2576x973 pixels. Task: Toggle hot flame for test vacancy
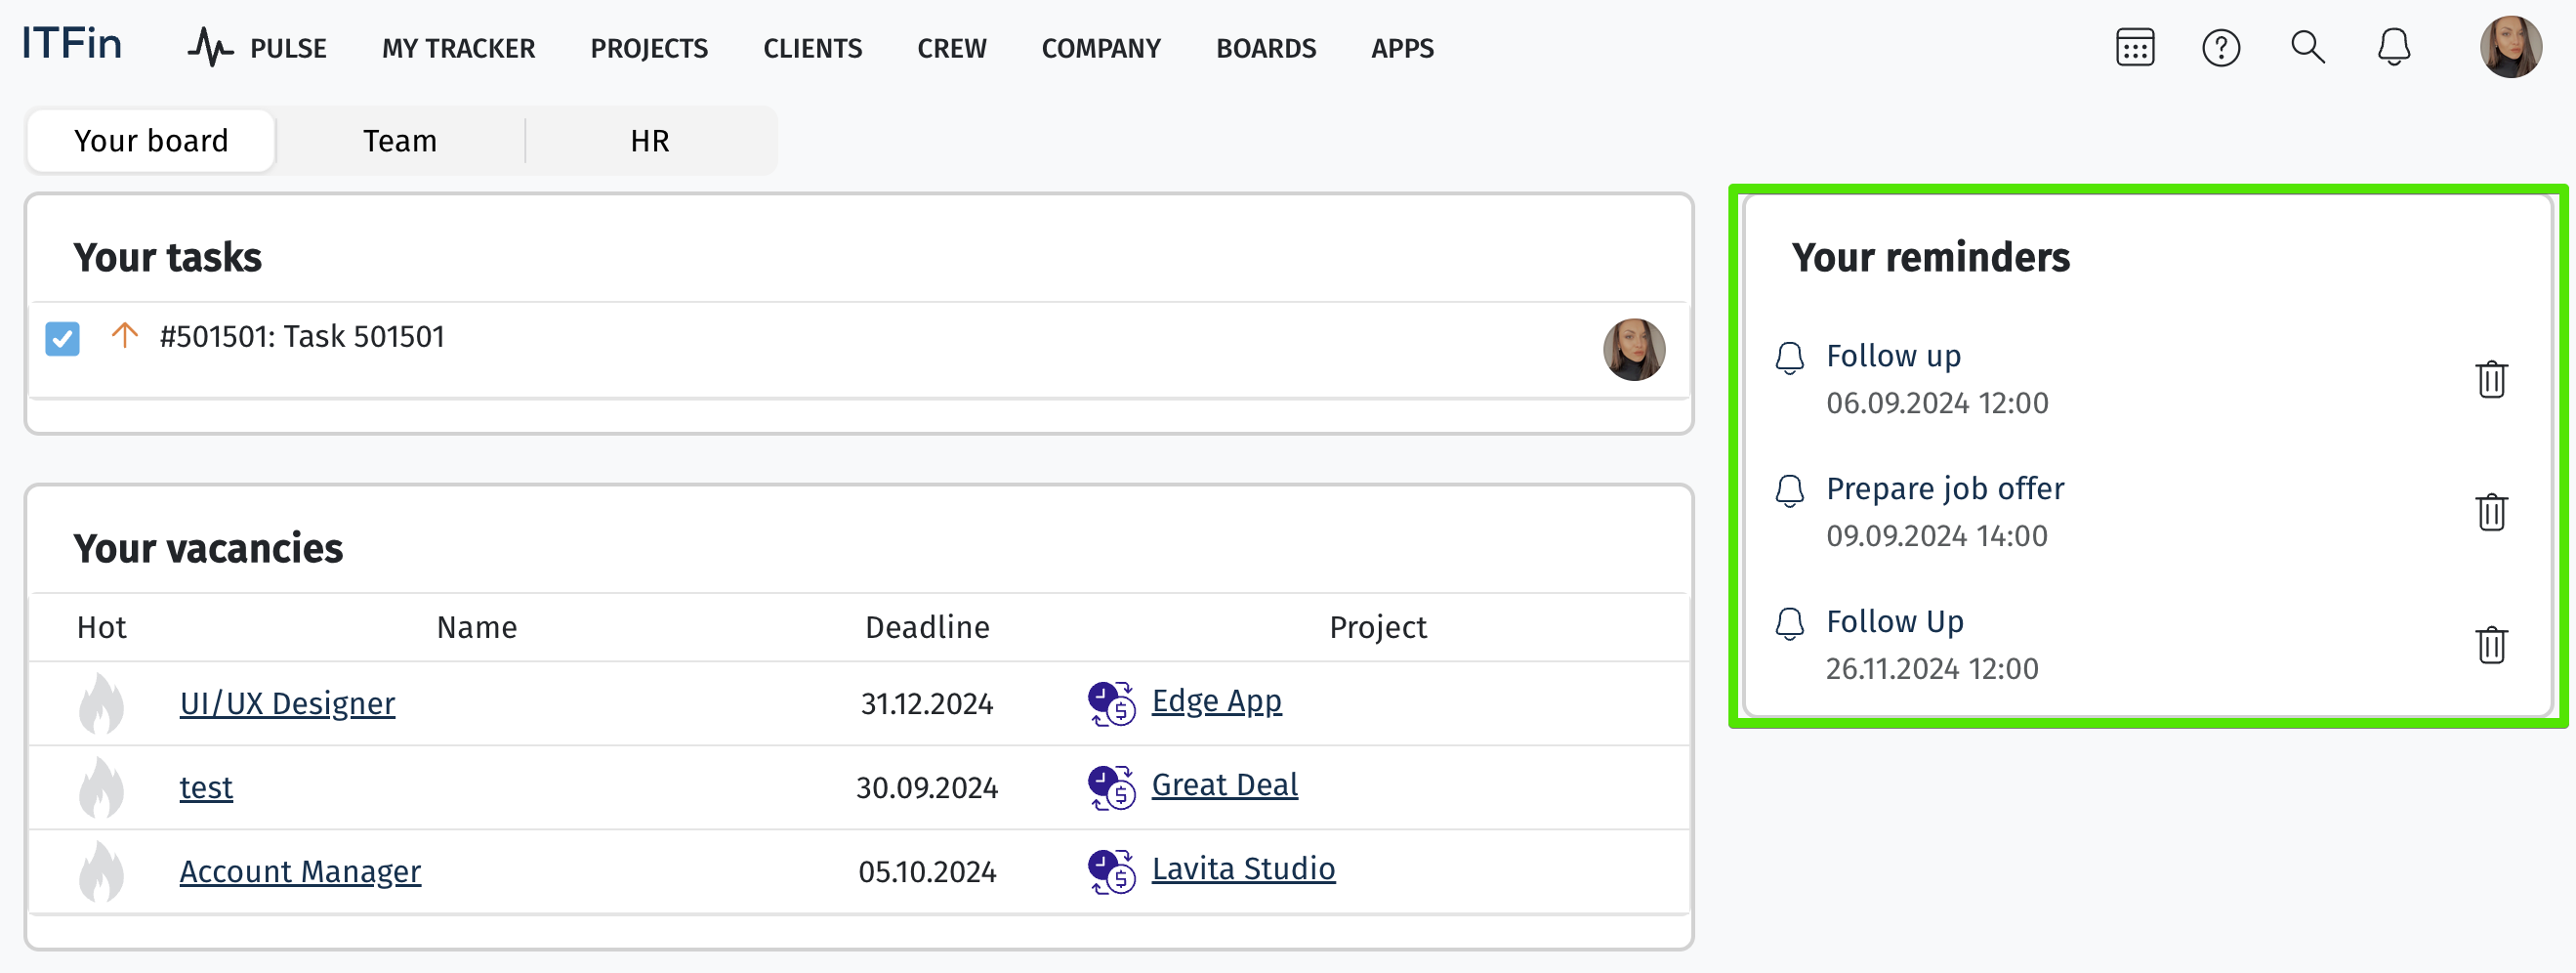tap(101, 787)
